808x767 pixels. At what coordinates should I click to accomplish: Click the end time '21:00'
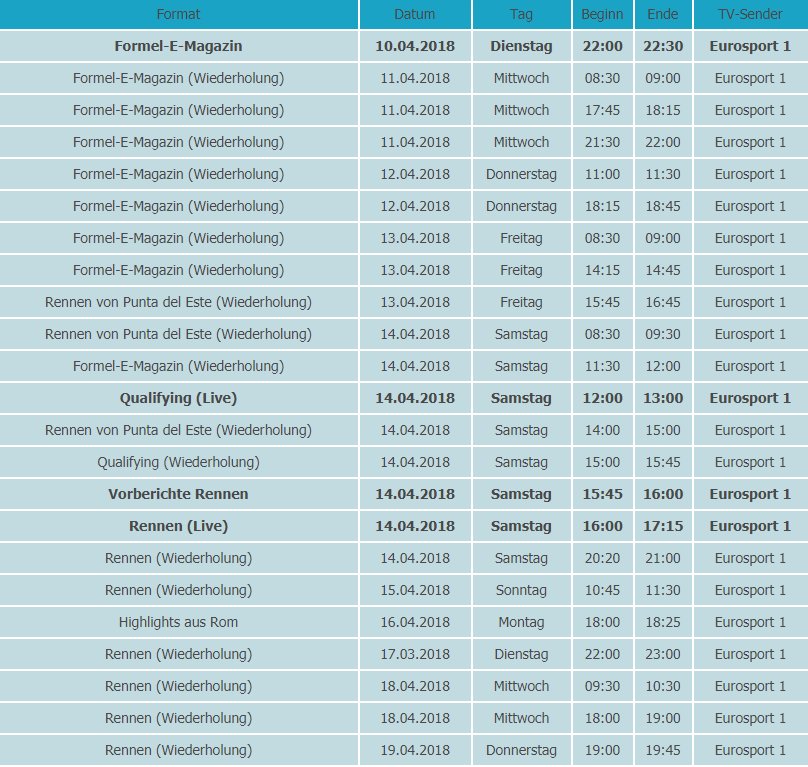point(663,558)
